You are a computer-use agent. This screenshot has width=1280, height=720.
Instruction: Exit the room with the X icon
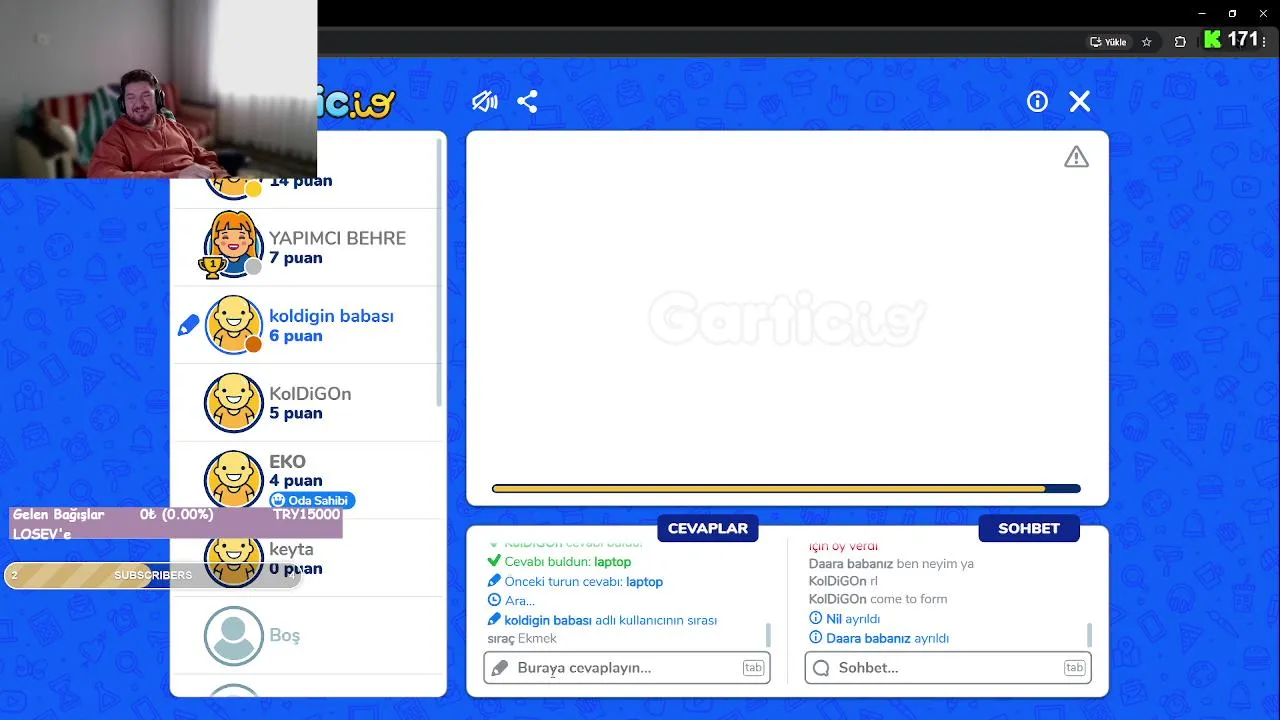tap(1080, 101)
